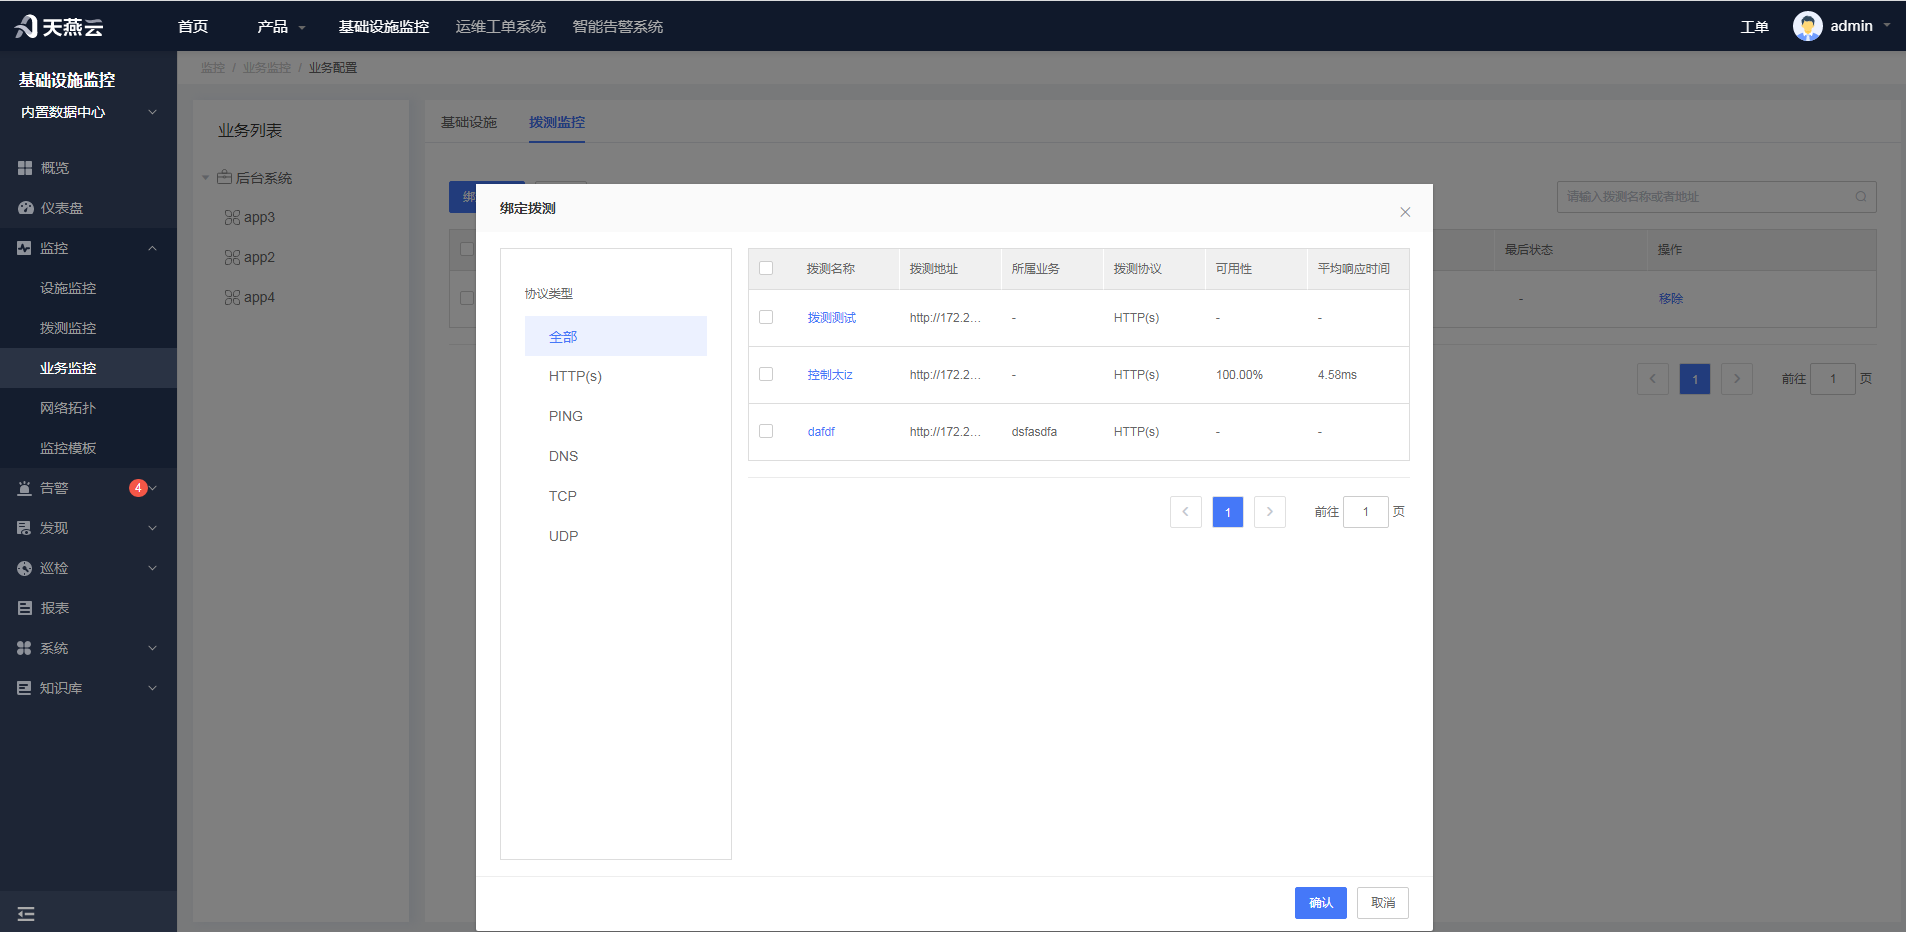Viewport: 1906px width, 932px height.
Task: Select all rows via header checkbox
Action: pyautogui.click(x=766, y=268)
